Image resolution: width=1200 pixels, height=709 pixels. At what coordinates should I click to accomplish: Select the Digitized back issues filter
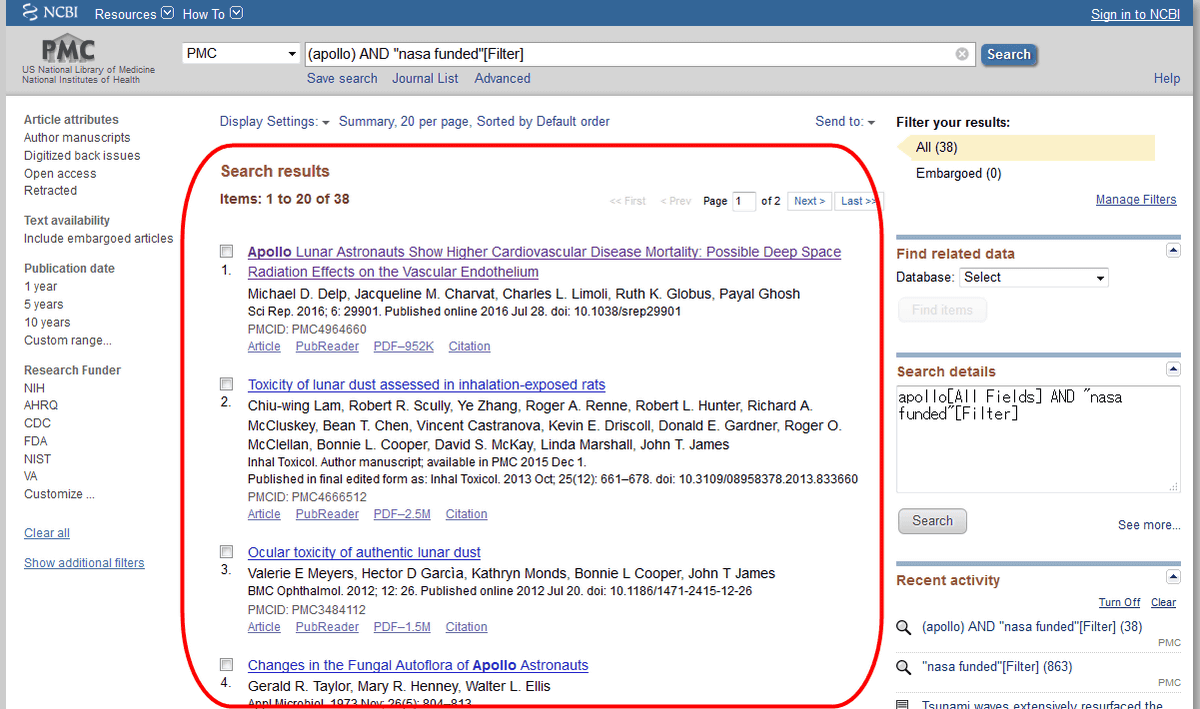[82, 156]
